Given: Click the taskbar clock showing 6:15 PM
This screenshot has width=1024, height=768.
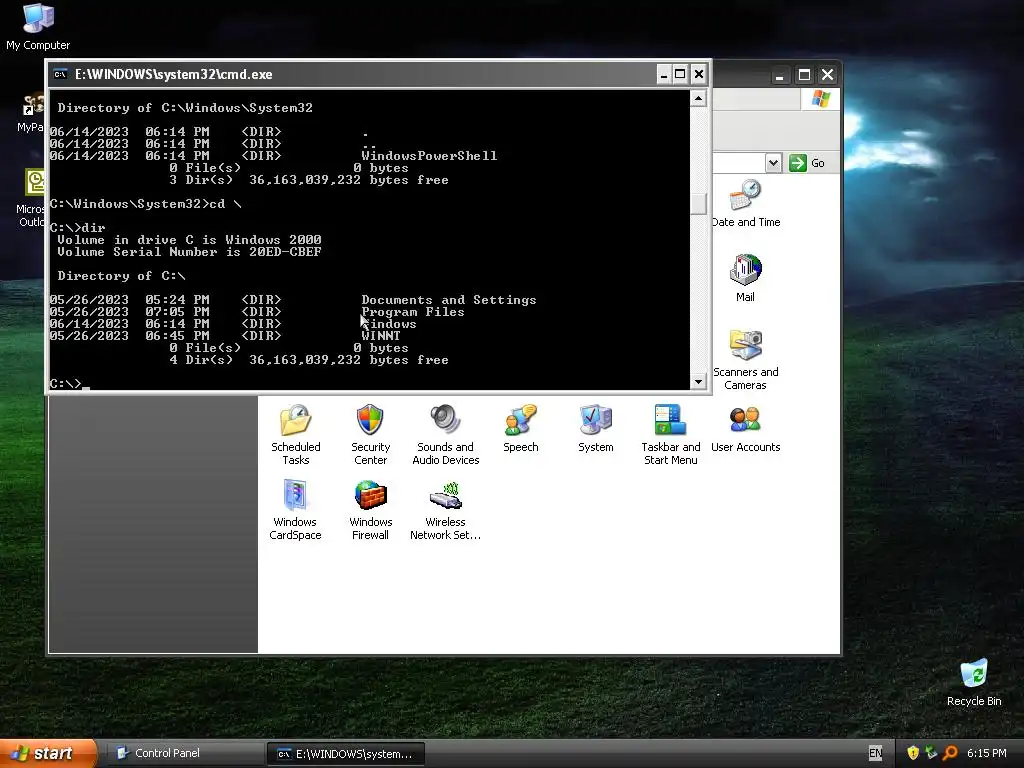Looking at the screenshot, I should [987, 753].
